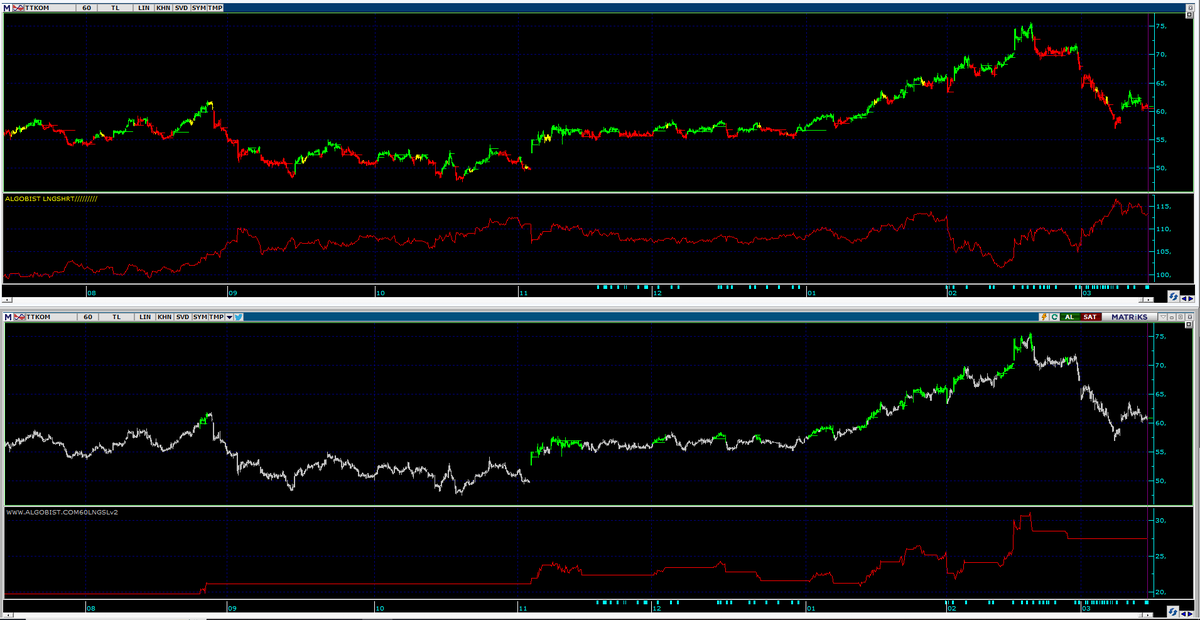Viewport: 1200px width, 620px height.
Task: Click the MATRIKS logo in the bottom chart title bar
Action: [x=1129, y=317]
